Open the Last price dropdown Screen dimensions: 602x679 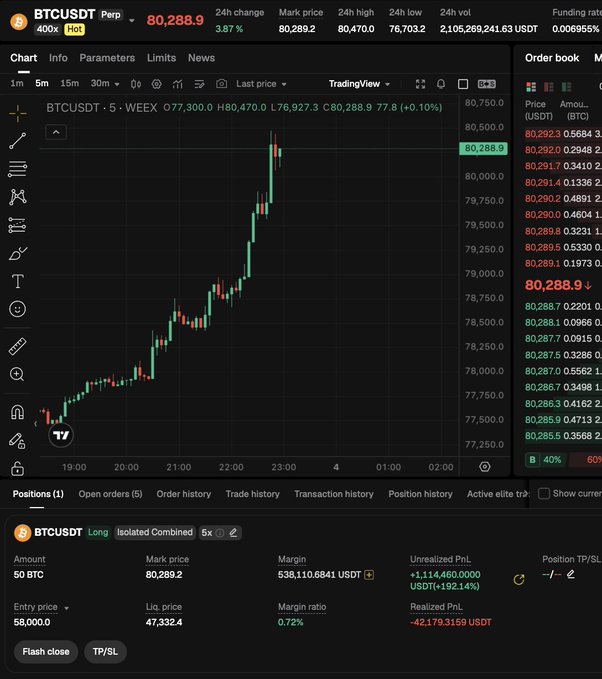click(261, 84)
